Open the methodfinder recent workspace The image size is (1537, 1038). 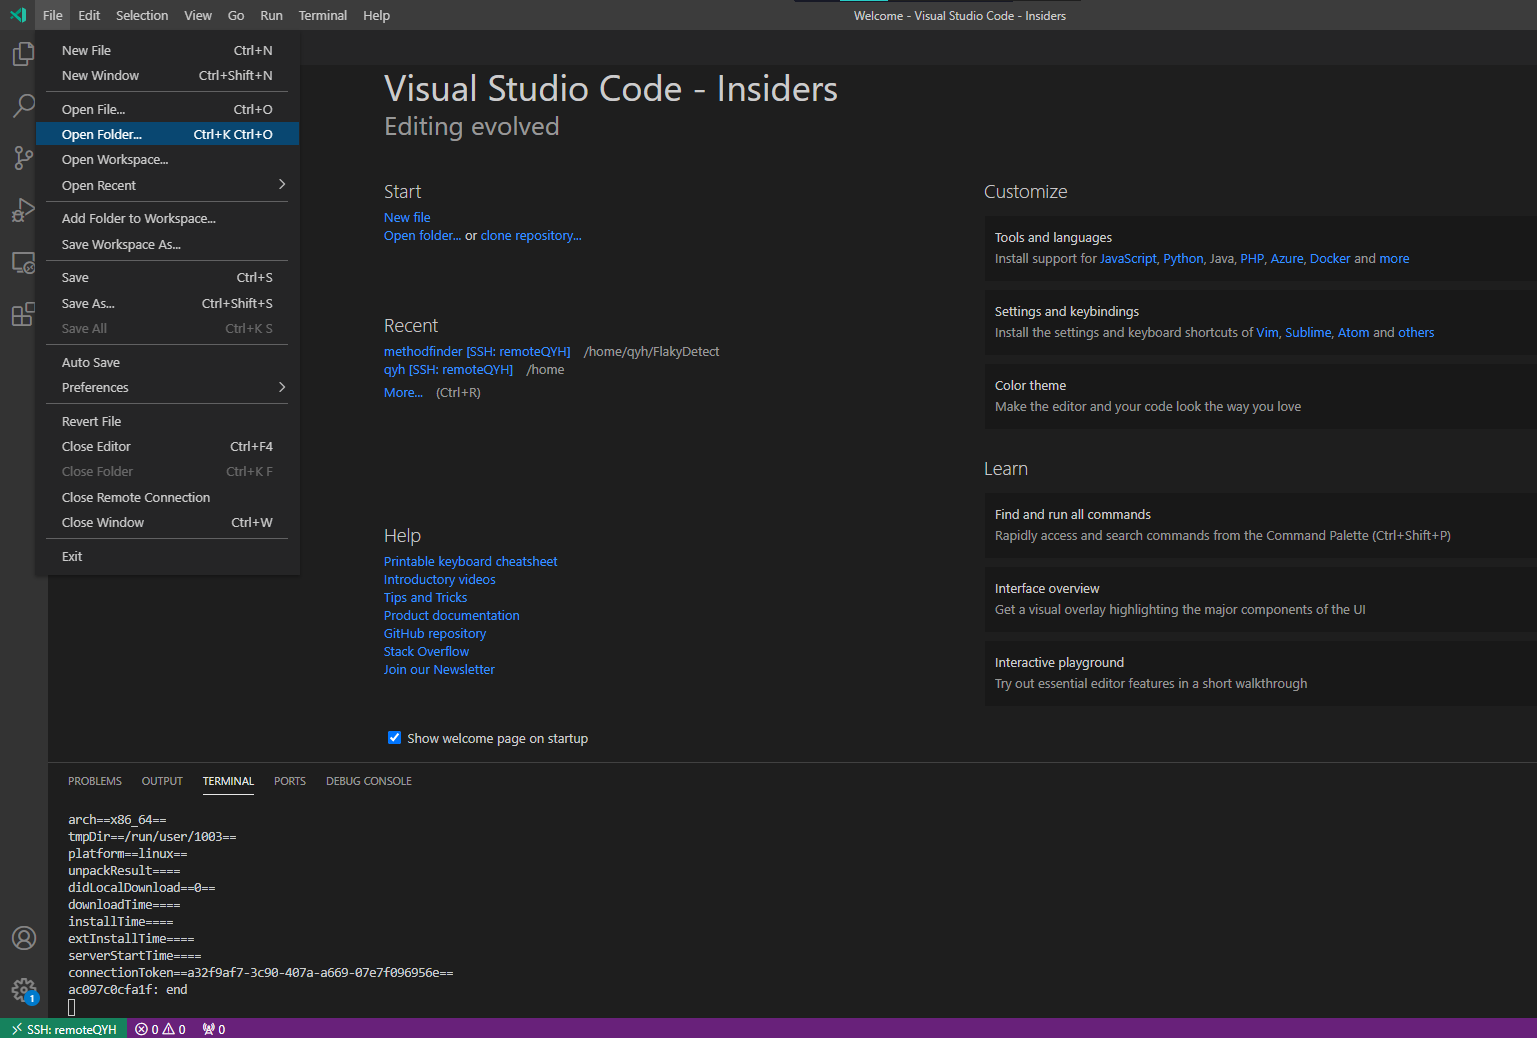tap(476, 351)
